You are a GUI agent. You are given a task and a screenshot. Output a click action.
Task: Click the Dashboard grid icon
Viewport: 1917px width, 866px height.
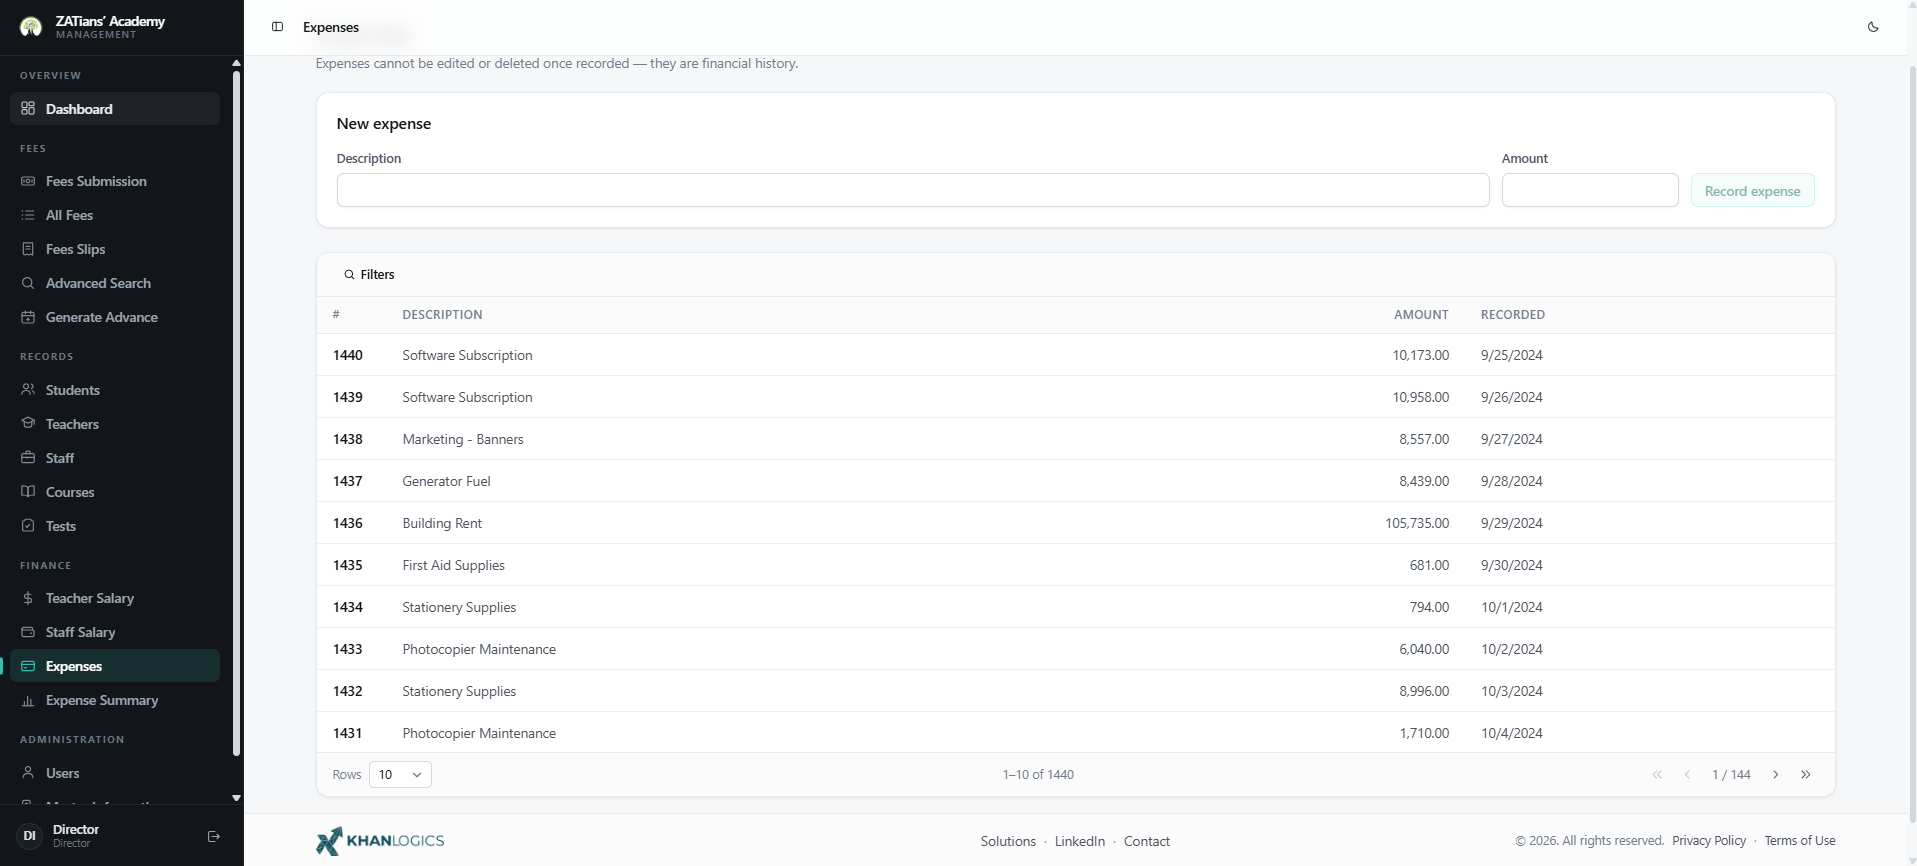pos(28,108)
